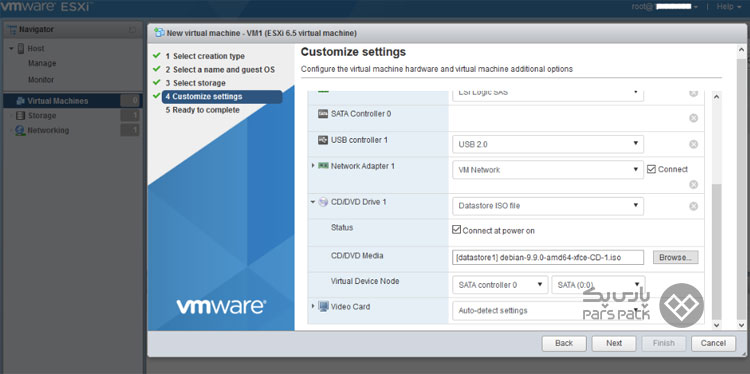Open the Help menu

pyautogui.click(x=728, y=7)
